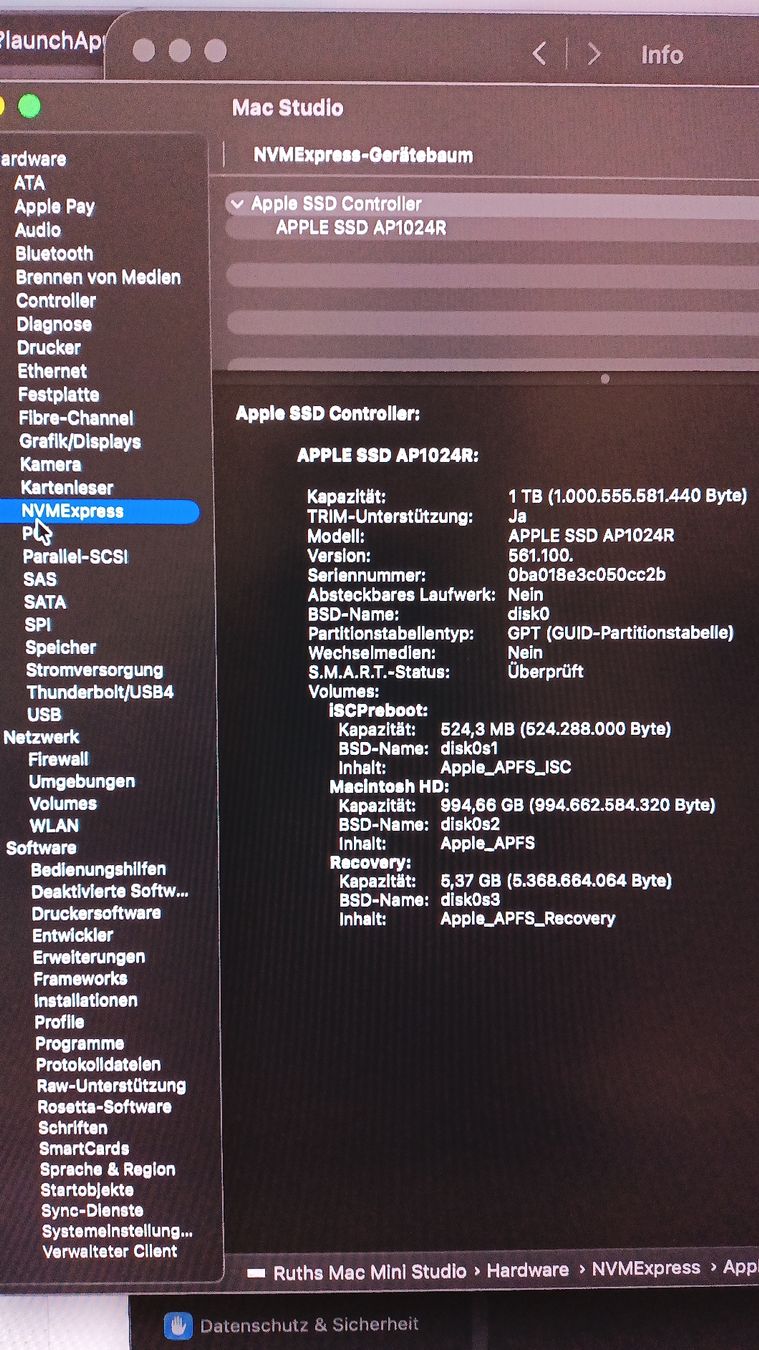Screen dimensions: 759x1350
Task: Select Verwalteter Client entry
Action: tap(110, 1251)
